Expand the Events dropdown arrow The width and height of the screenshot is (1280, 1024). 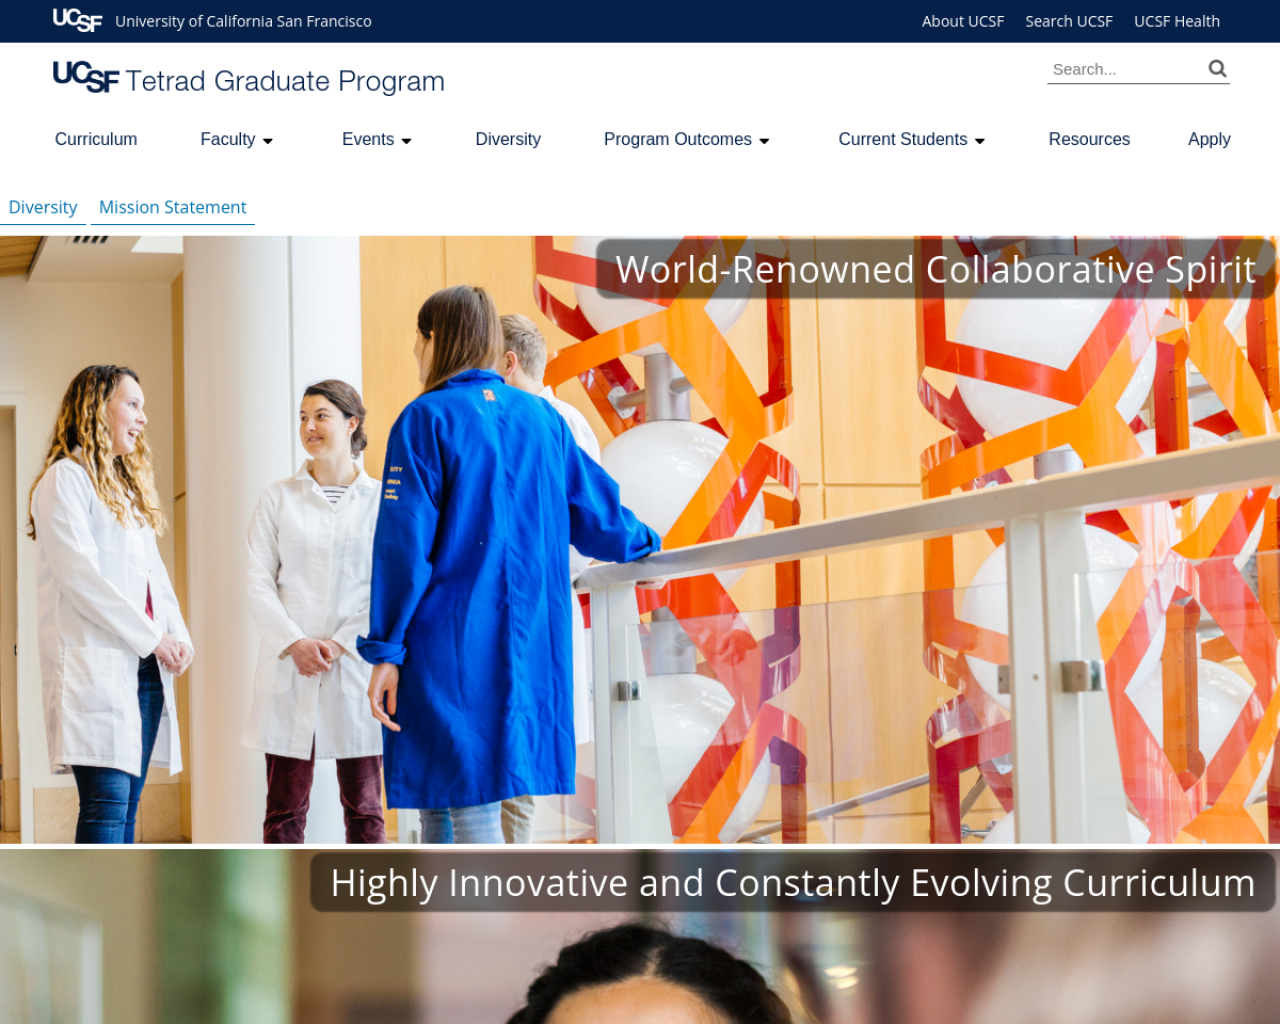[406, 141]
